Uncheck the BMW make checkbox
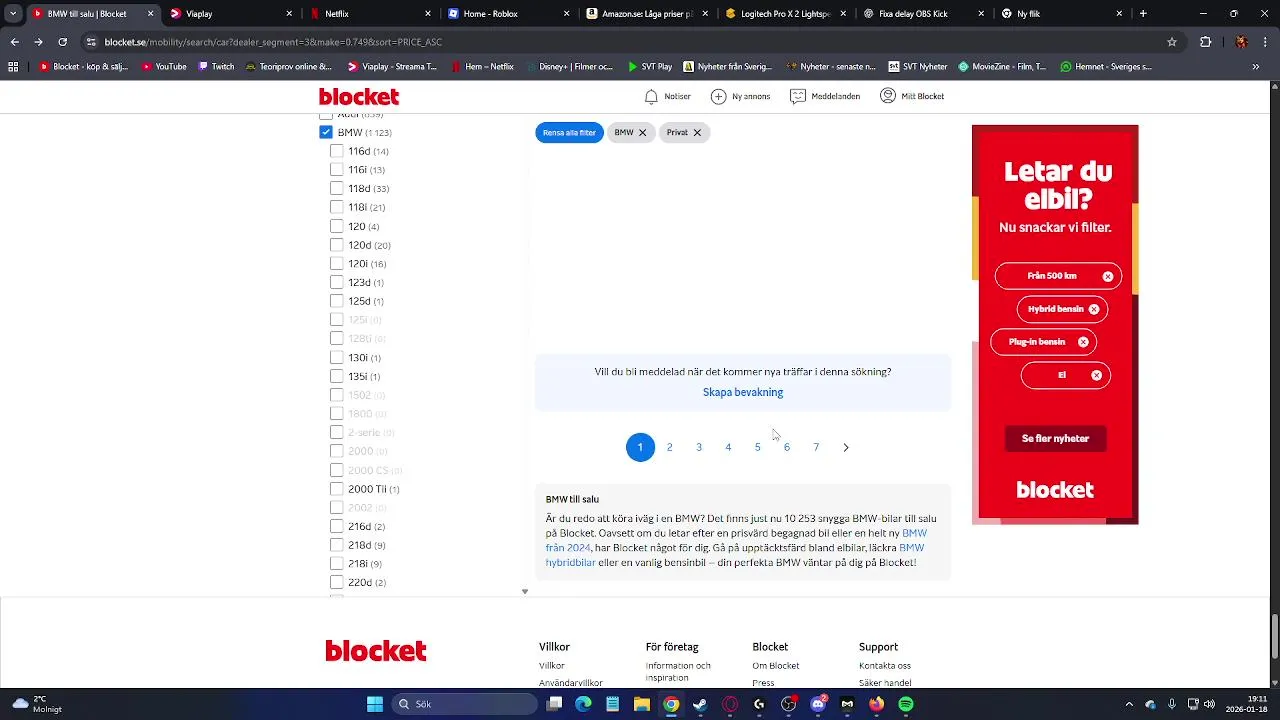 pos(326,132)
